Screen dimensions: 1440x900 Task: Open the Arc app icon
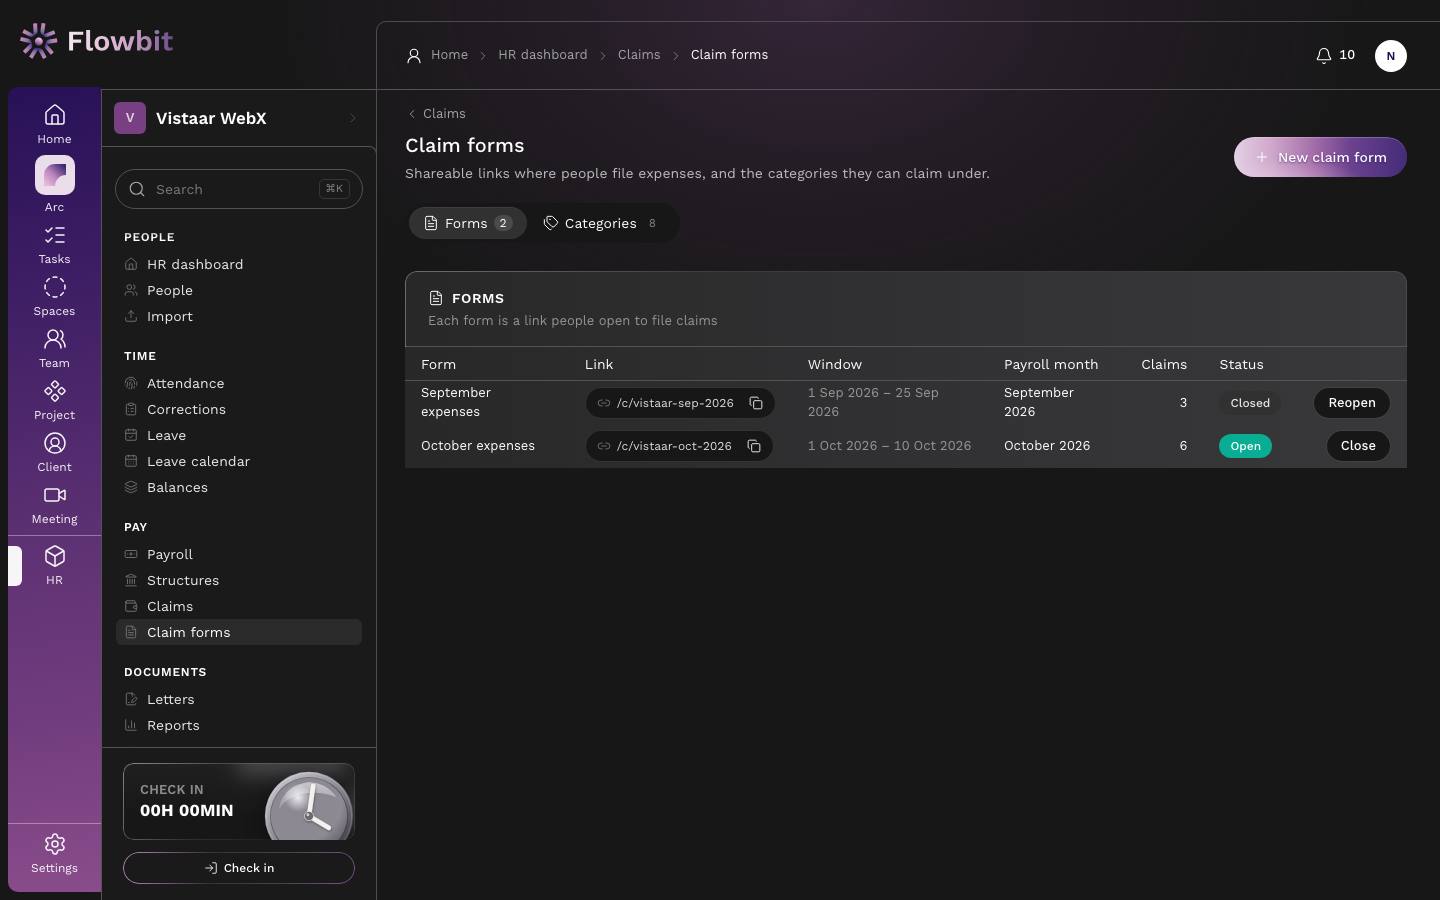54,184
